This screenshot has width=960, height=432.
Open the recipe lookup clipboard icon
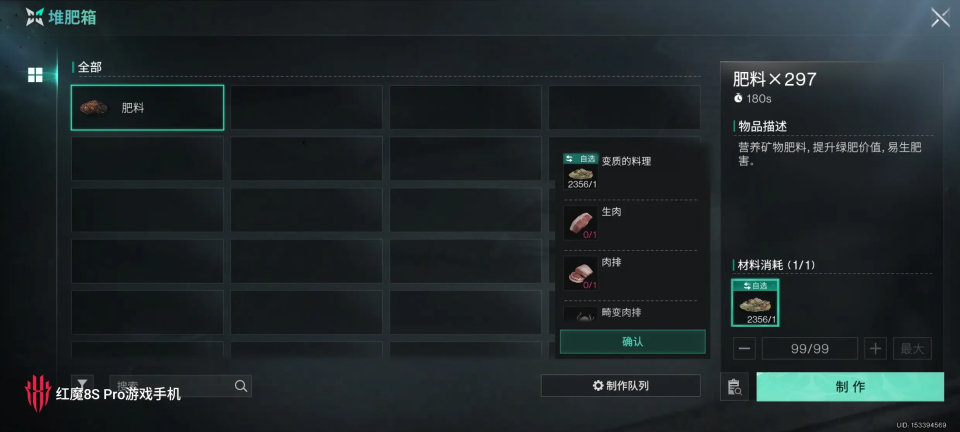click(x=734, y=387)
